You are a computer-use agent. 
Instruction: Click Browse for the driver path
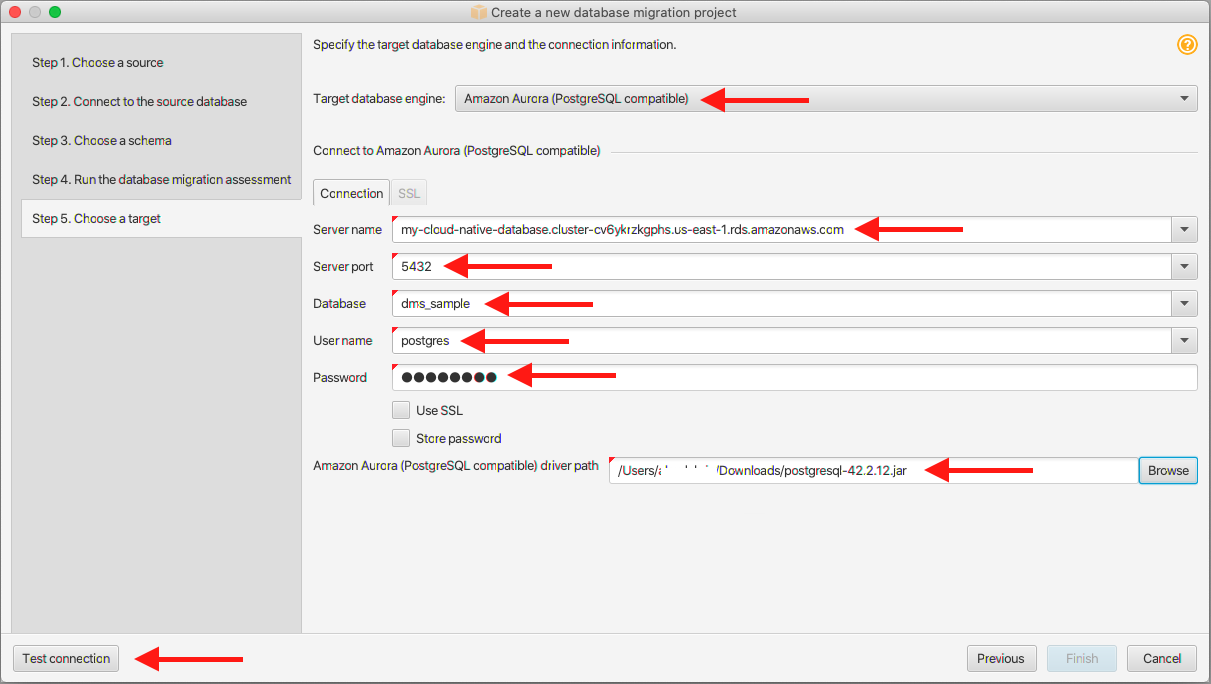[x=1167, y=471]
